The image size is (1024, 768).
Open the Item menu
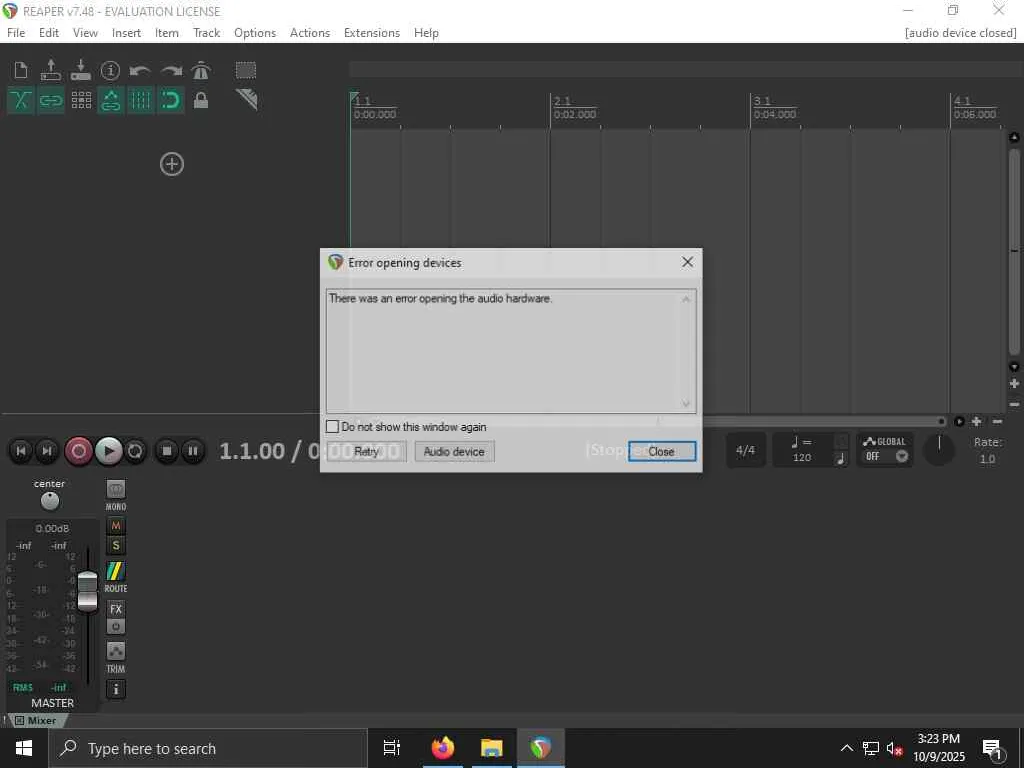[167, 33]
